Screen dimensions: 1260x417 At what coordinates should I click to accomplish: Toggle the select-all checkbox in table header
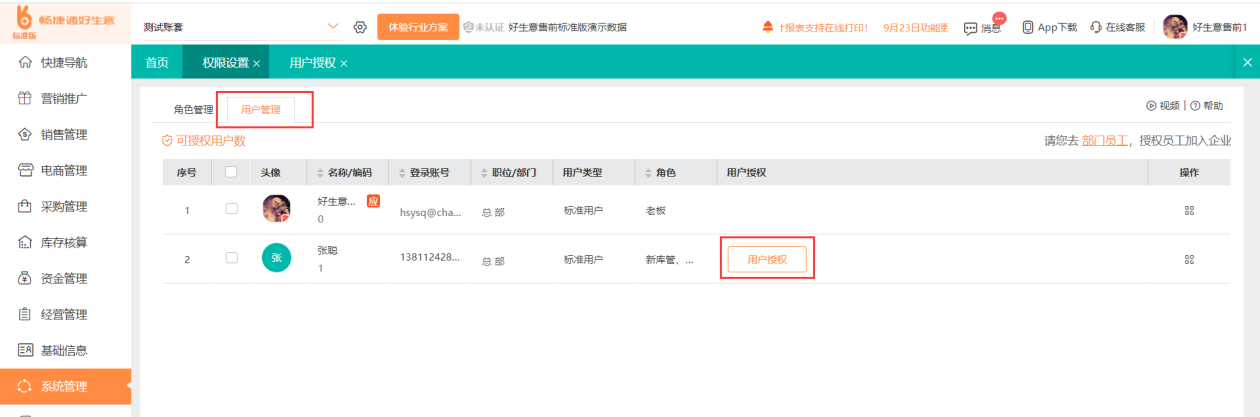coord(231,172)
